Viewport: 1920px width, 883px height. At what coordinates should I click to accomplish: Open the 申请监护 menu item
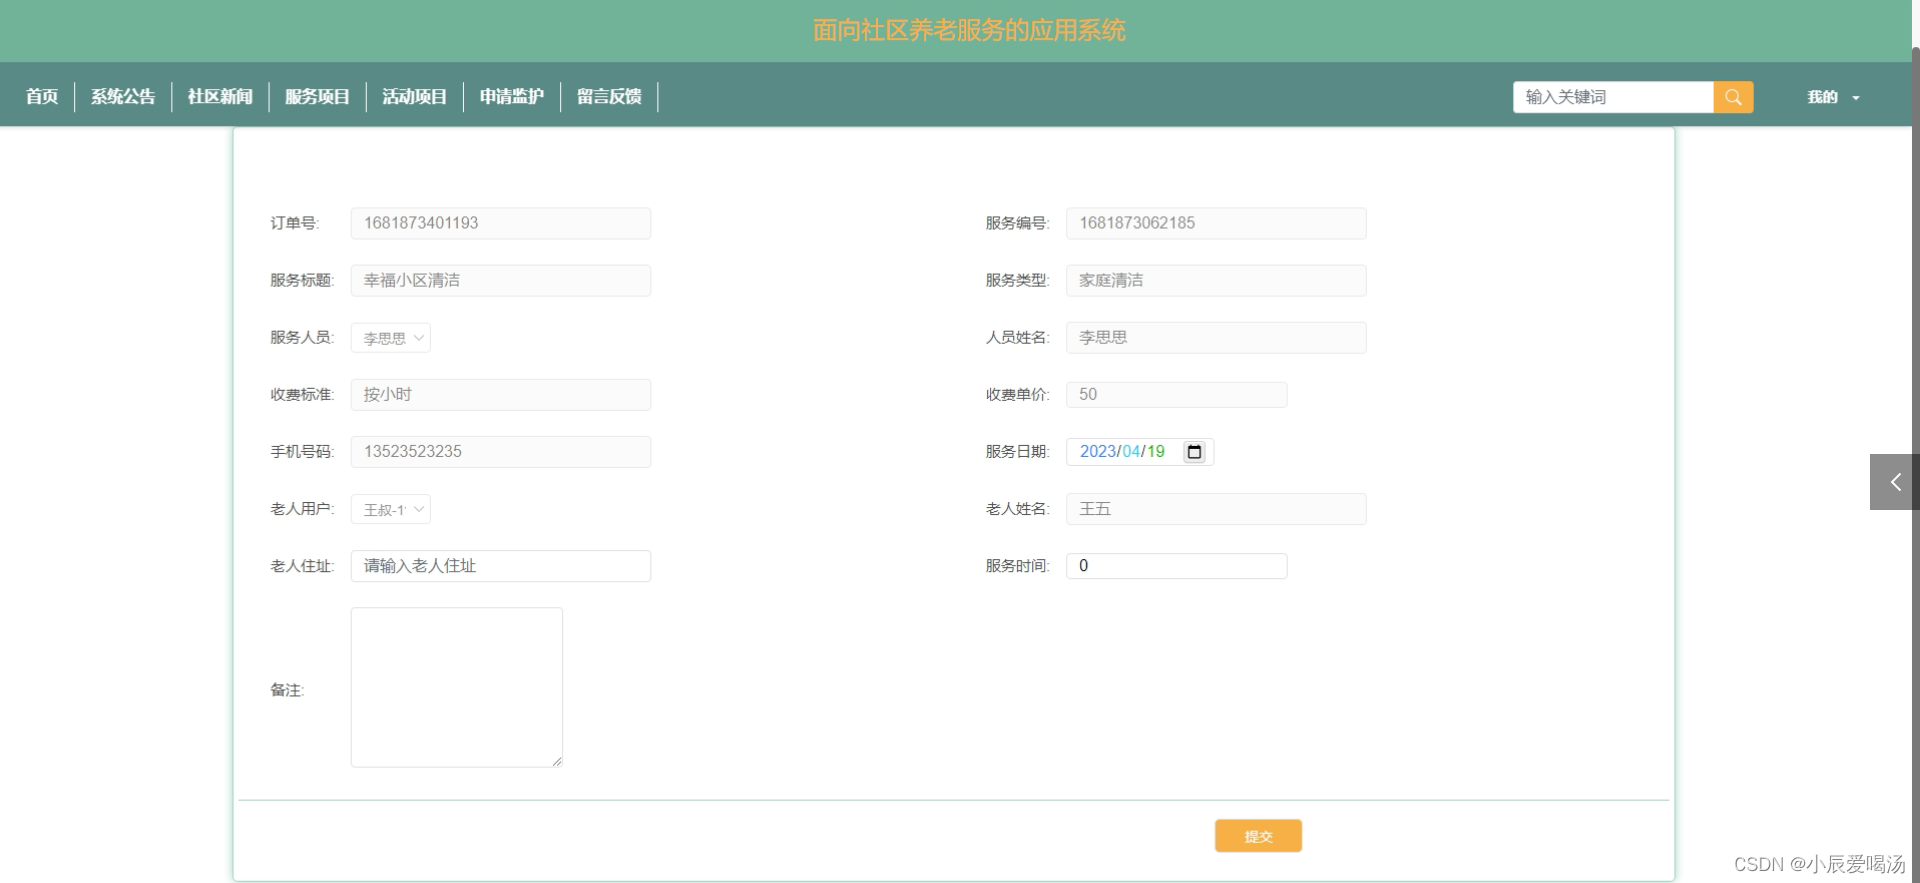point(511,97)
